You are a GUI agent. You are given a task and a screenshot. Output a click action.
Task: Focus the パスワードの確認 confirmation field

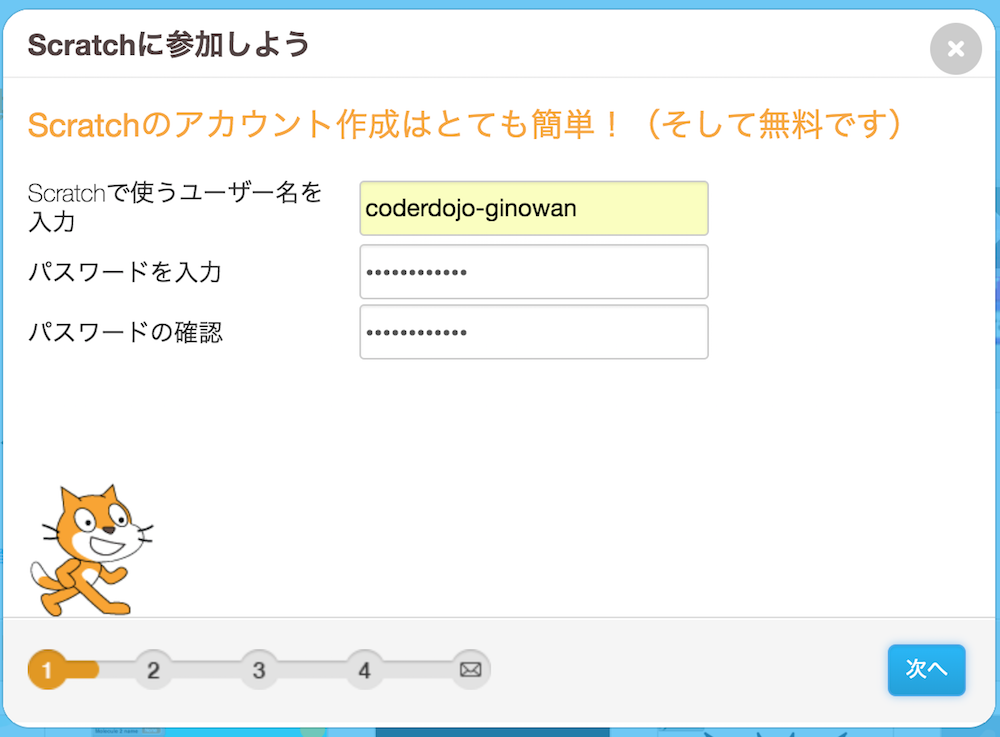pos(534,332)
